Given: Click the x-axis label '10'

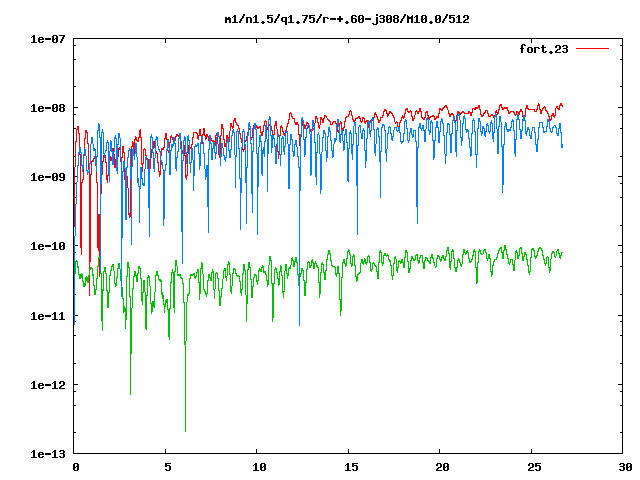Looking at the screenshot, I should click(x=260, y=467).
